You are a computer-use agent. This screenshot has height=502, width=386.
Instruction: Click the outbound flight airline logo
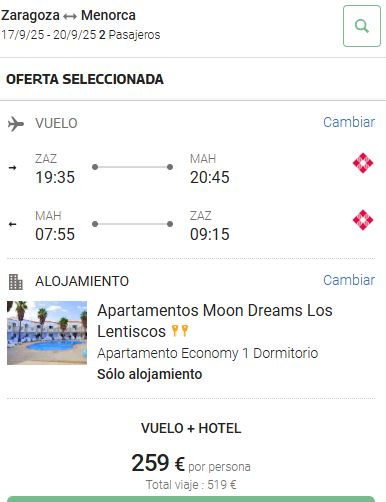coord(363,163)
